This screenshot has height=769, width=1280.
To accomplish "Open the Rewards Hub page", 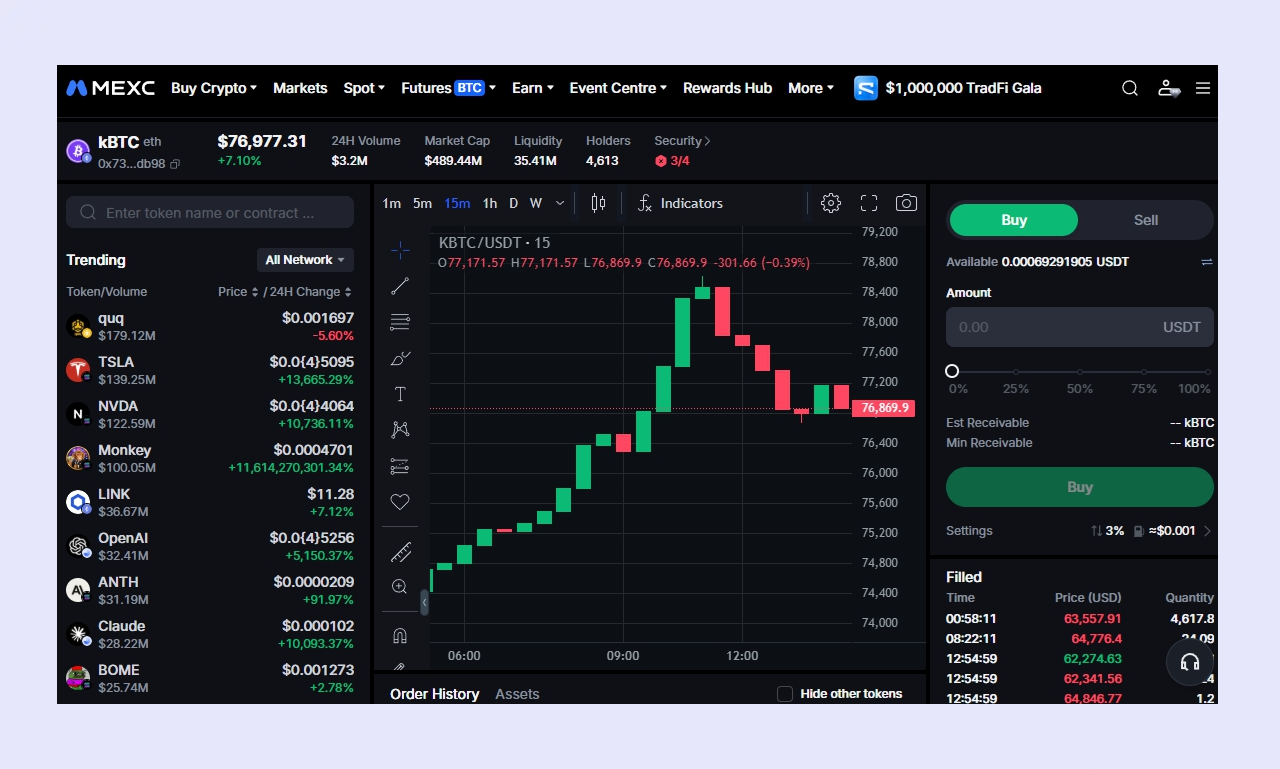I will (x=727, y=88).
